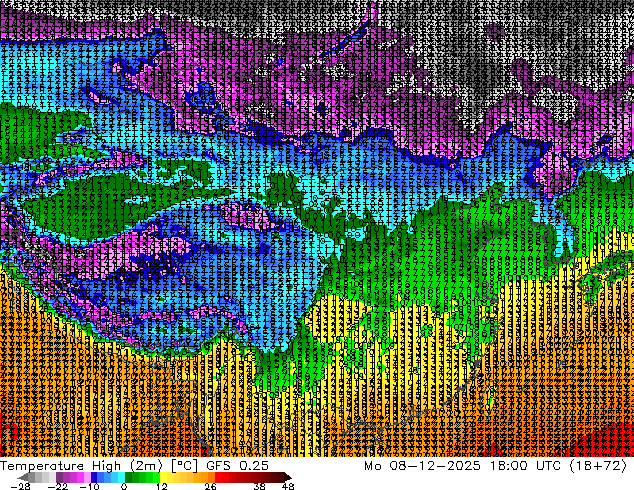Screen dimensions: 634x490
Task: Click the dark green legend swatch right of 0
Action: pos(129,477)
